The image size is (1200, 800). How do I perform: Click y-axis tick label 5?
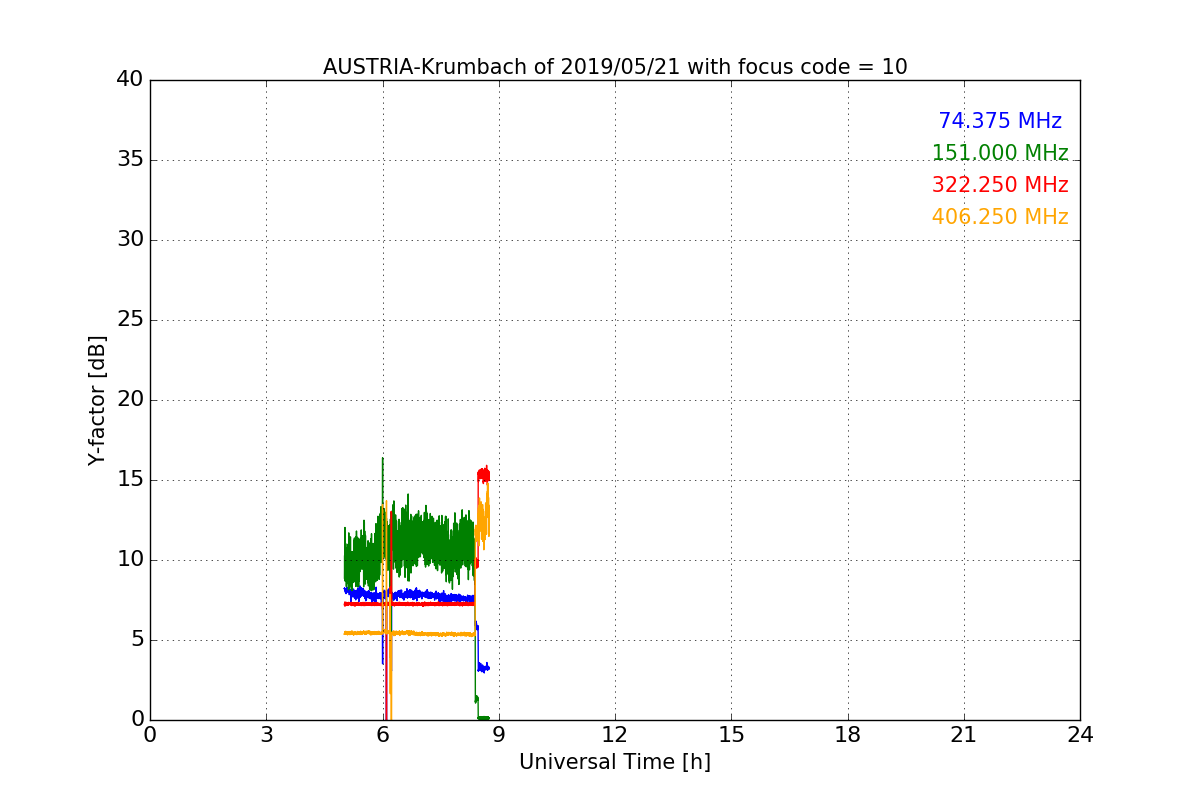click(136, 640)
